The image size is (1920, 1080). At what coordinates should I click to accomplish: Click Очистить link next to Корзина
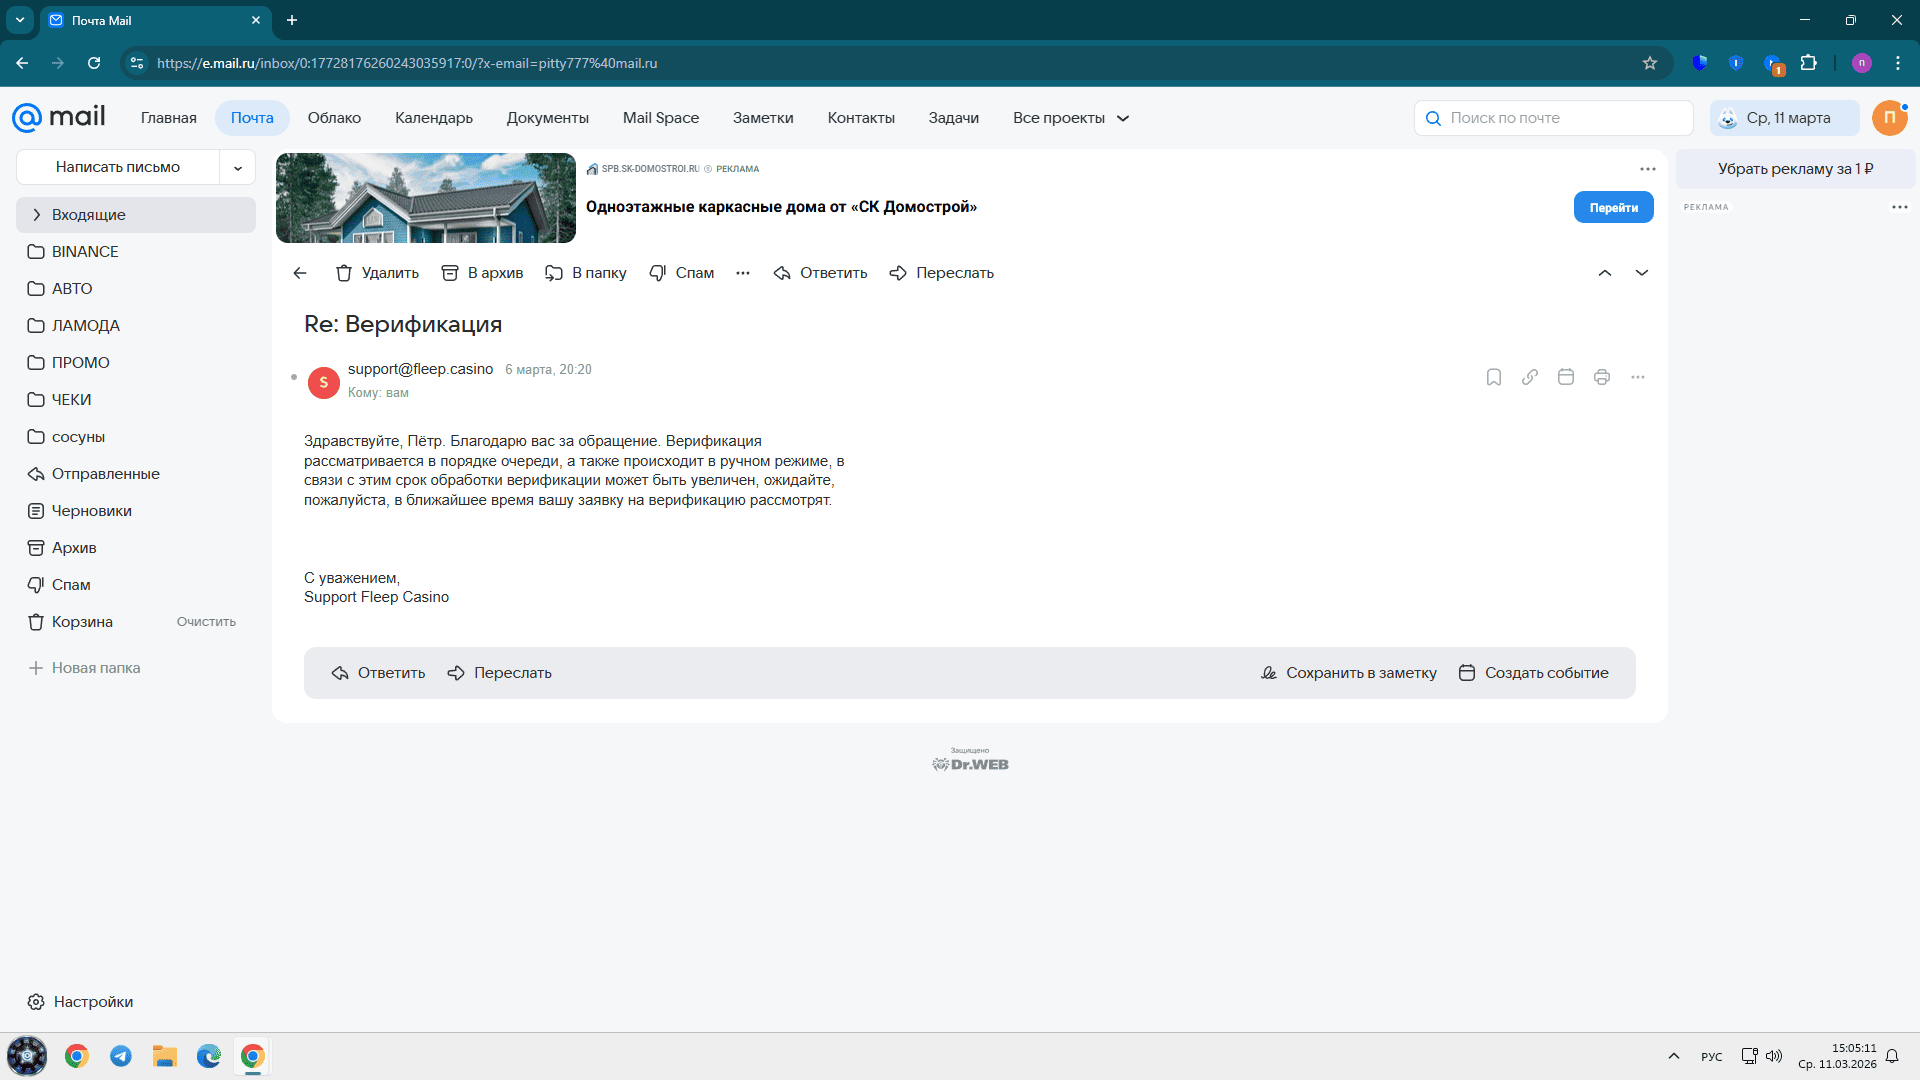pyautogui.click(x=206, y=622)
